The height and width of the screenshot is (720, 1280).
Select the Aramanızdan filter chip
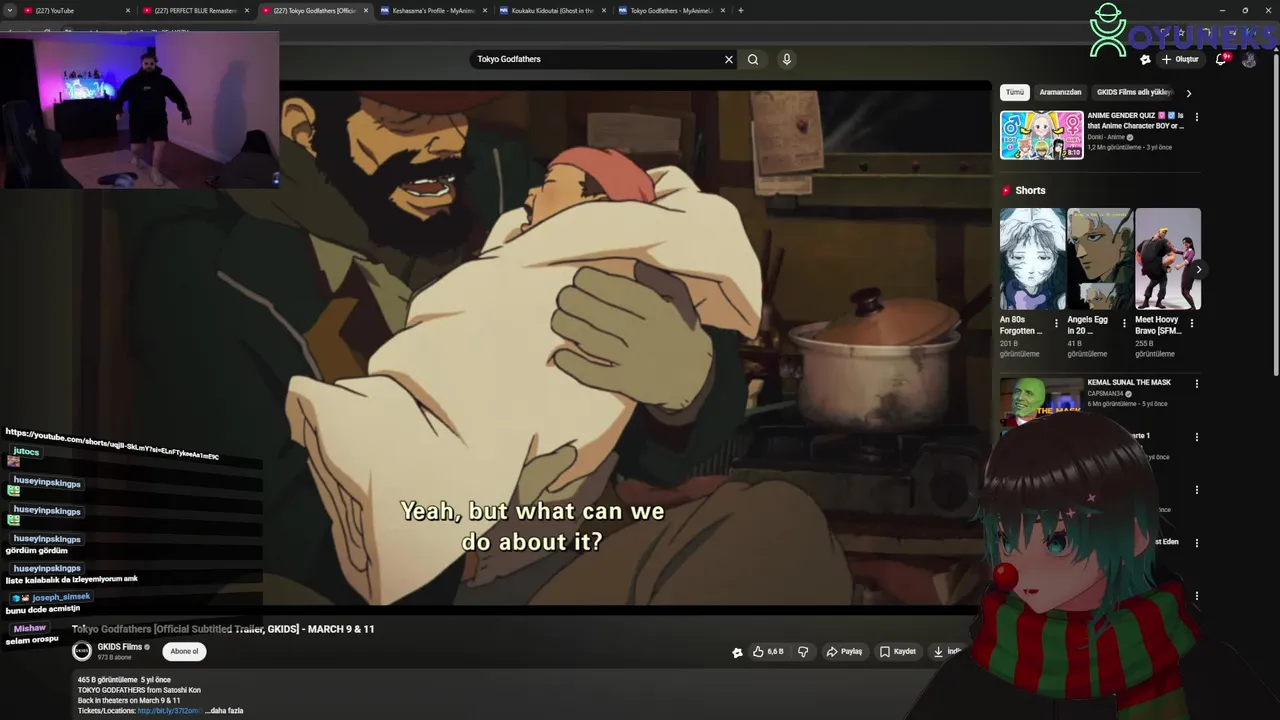[x=1060, y=92]
